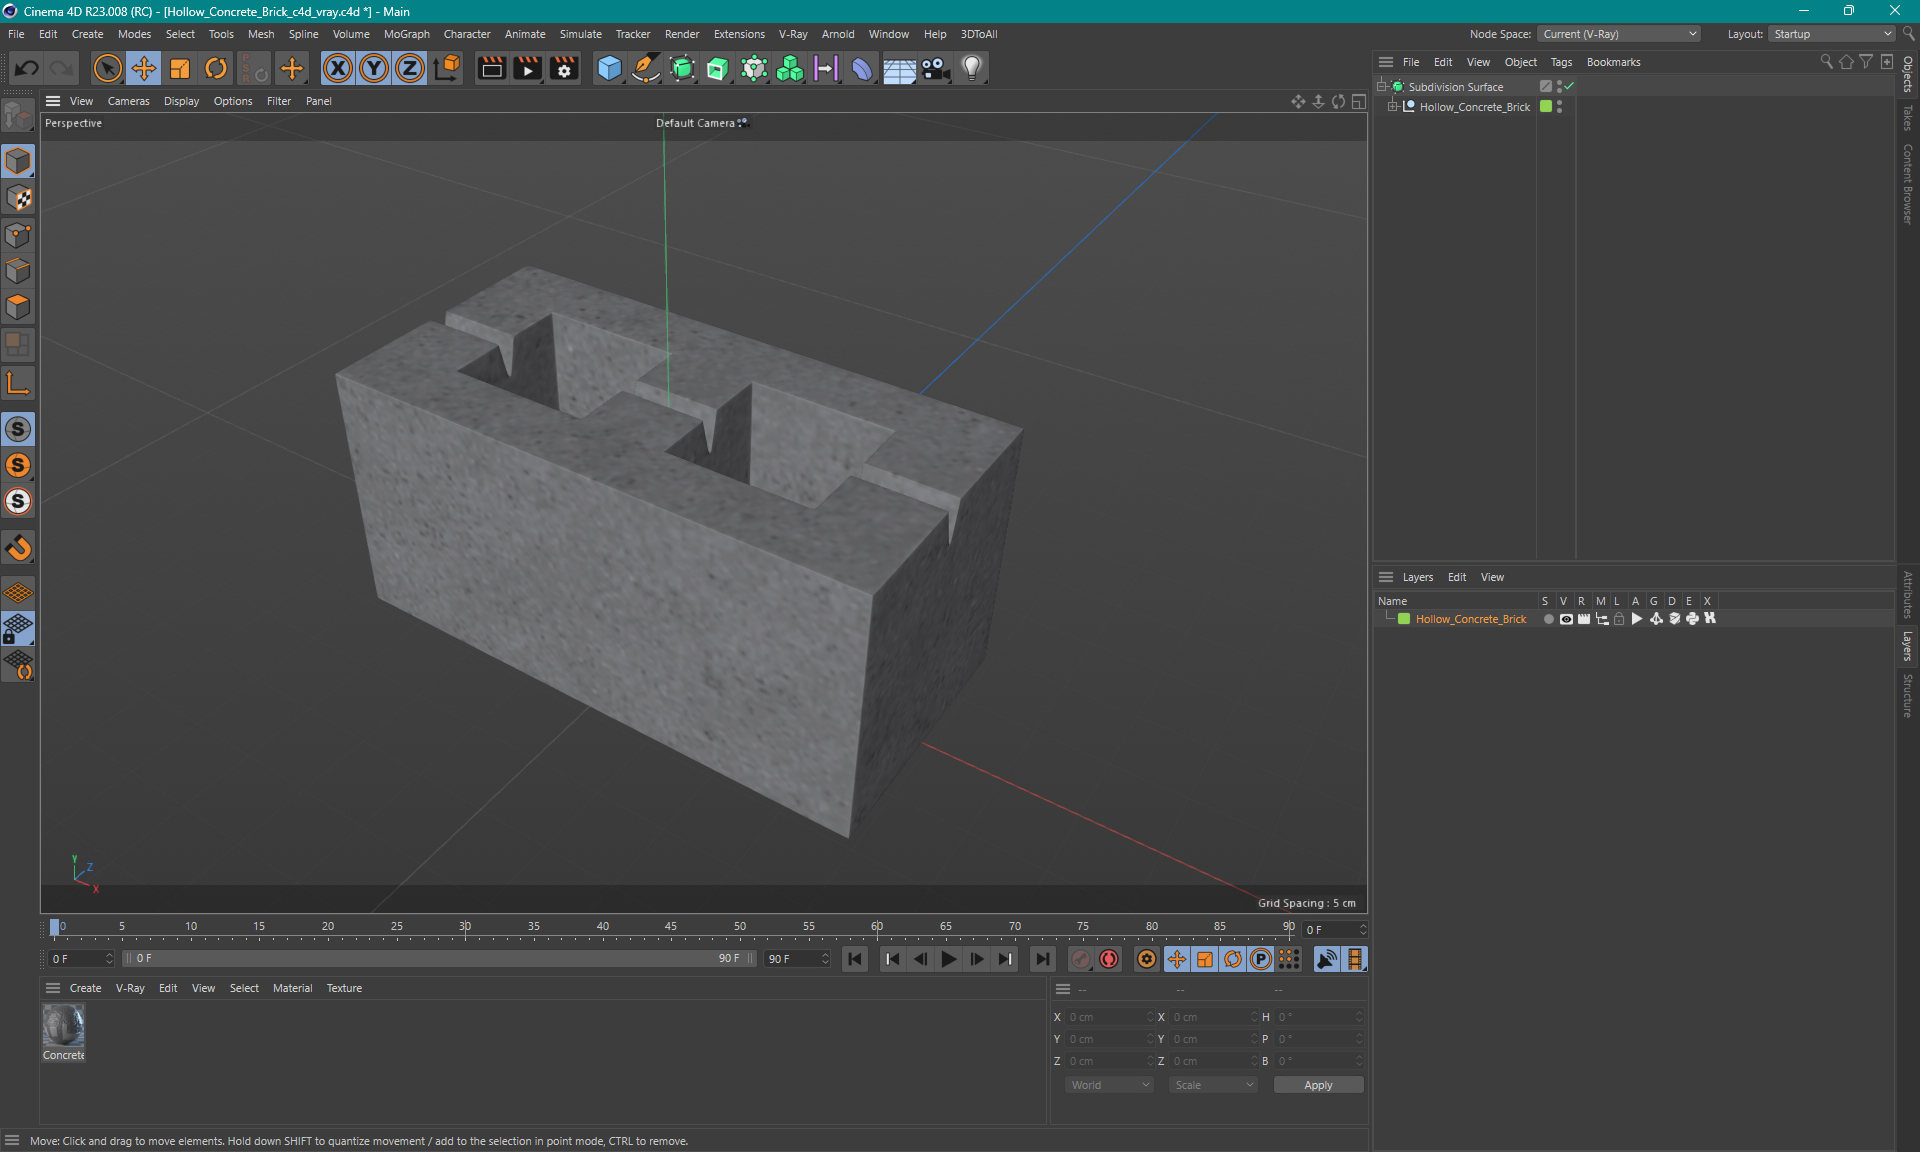Viewport: 1920px width, 1152px height.
Task: Switch to Model mode in left sidebar
Action: [18, 161]
